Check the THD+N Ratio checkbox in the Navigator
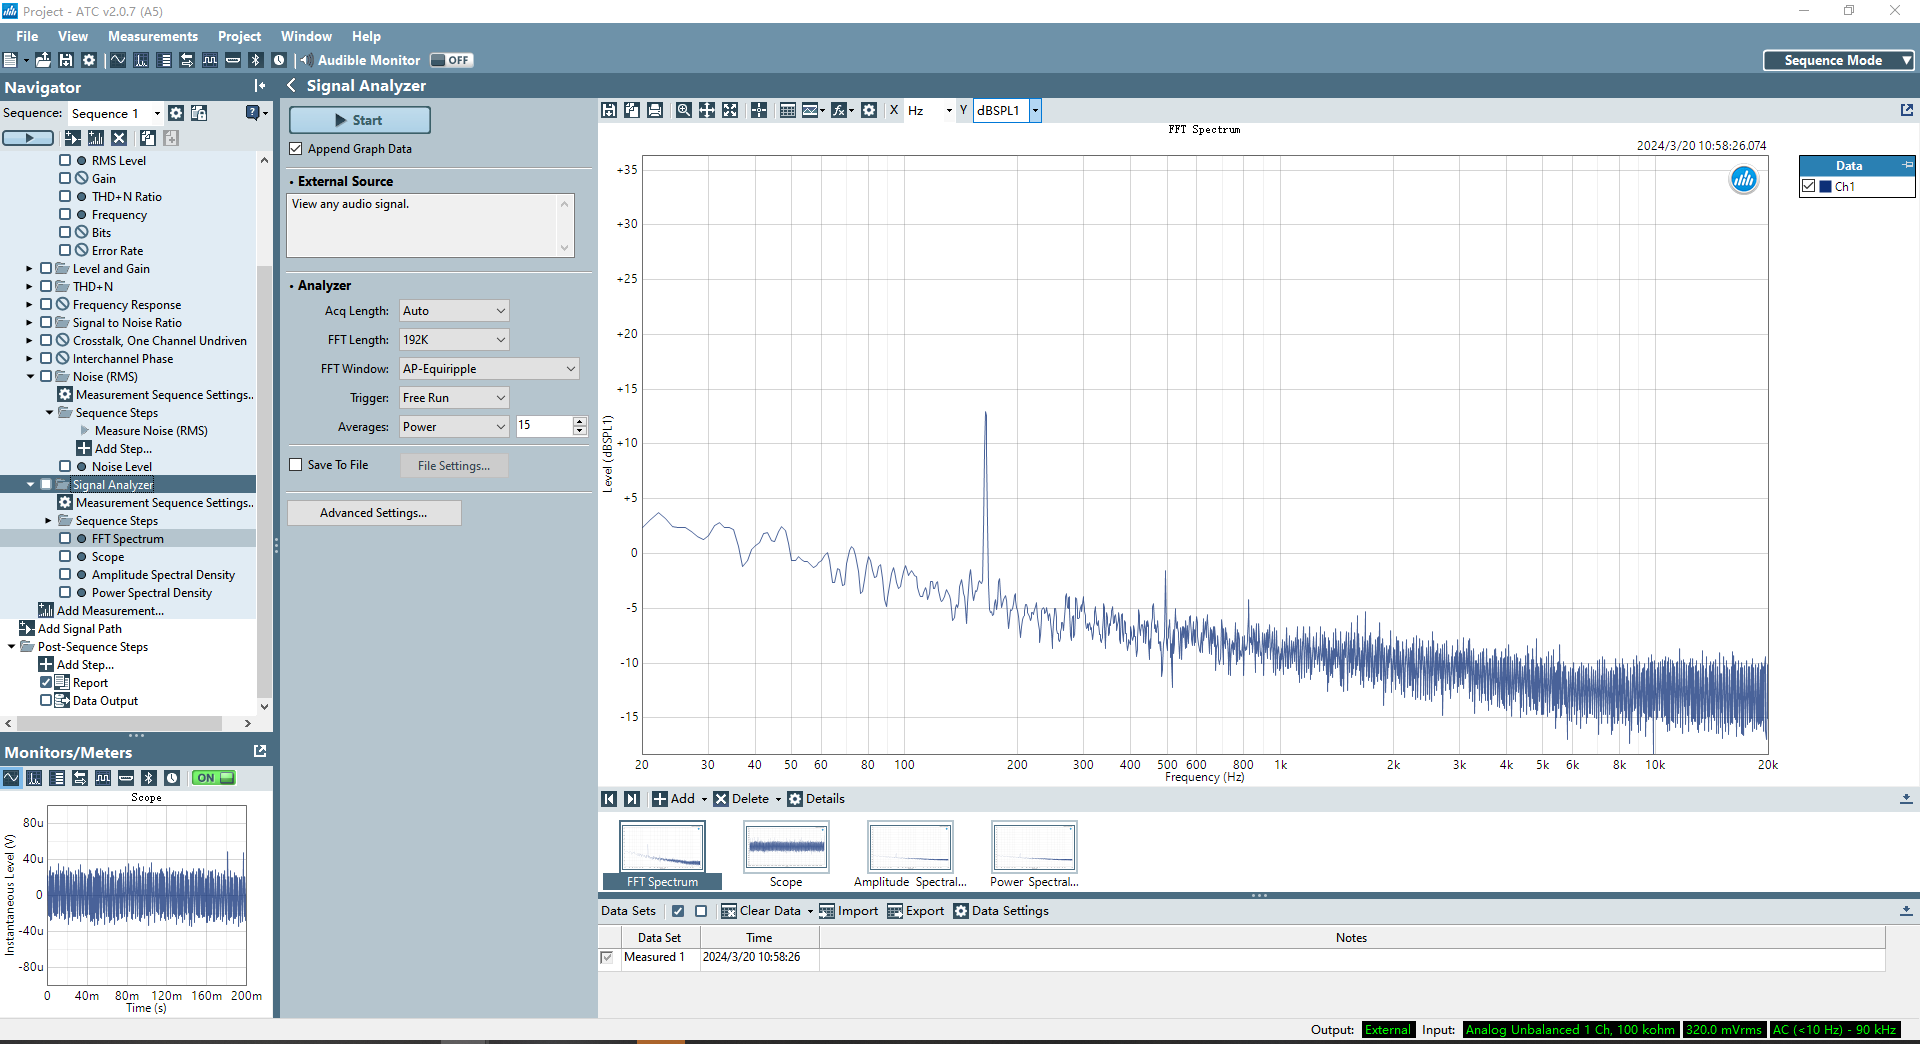The width and height of the screenshot is (1920, 1044). click(65, 197)
